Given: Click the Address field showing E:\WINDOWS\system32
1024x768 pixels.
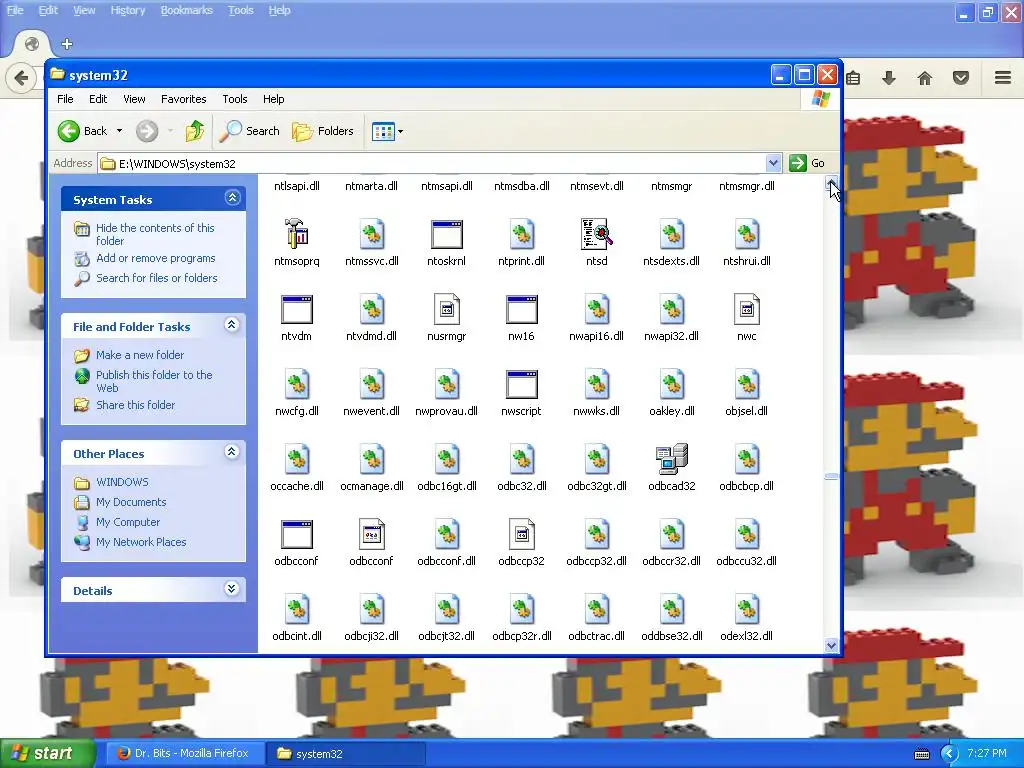Looking at the screenshot, I should coord(431,163).
